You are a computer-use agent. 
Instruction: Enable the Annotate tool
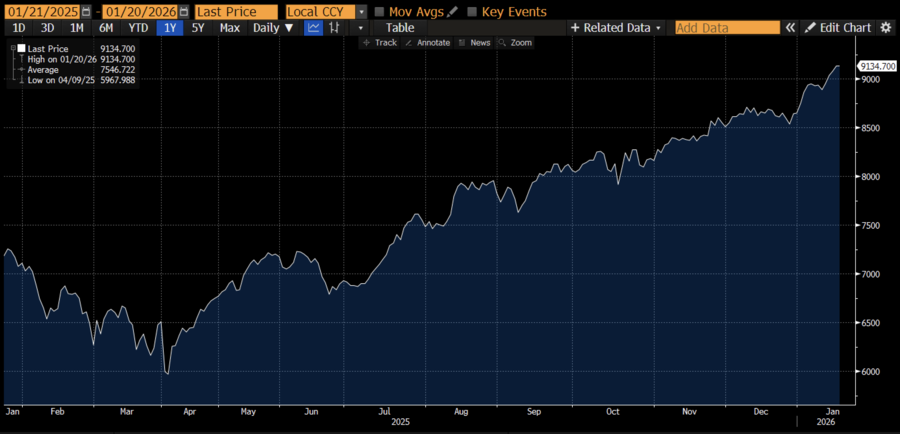coord(429,43)
